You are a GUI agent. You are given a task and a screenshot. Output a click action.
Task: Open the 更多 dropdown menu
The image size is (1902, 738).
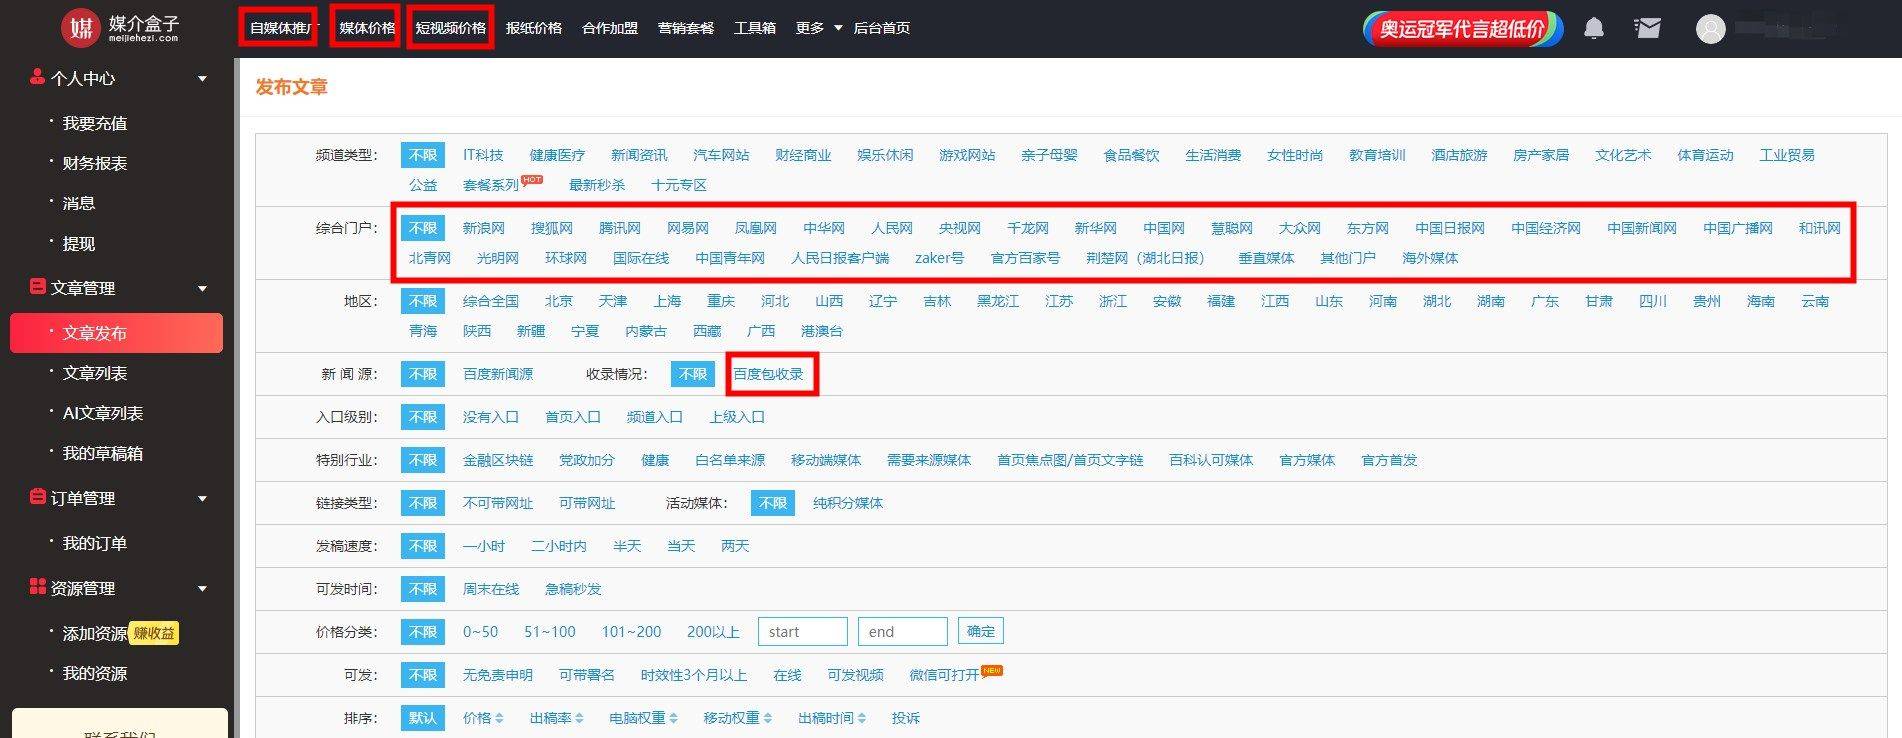tap(819, 28)
